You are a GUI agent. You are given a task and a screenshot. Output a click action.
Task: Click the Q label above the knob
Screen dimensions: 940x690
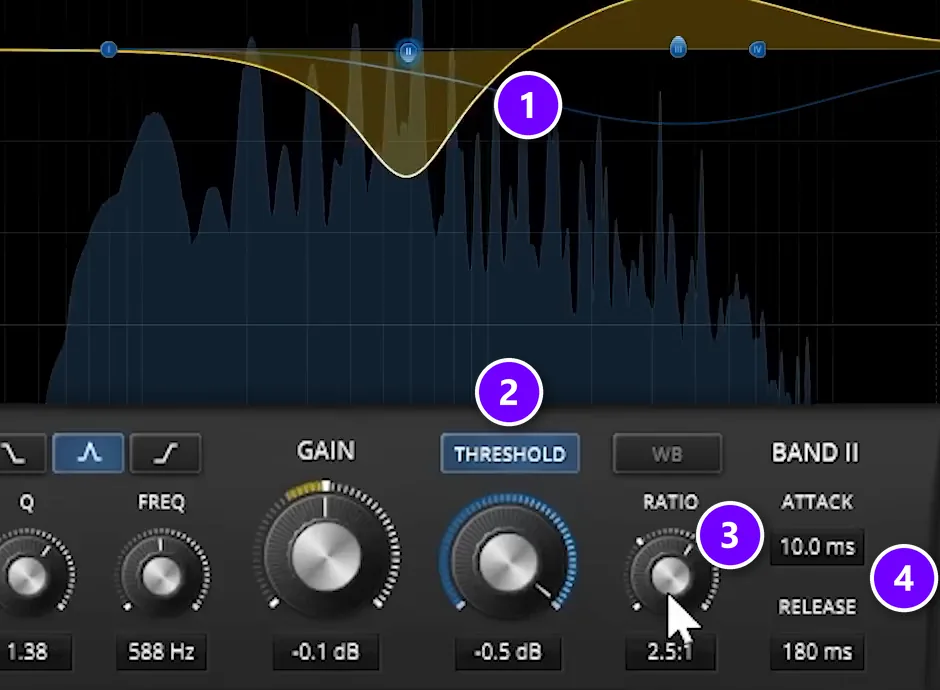click(x=27, y=502)
